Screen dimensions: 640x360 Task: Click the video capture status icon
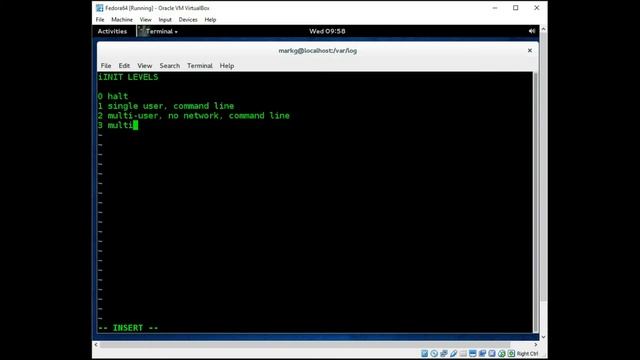pyautogui.click(x=482, y=353)
